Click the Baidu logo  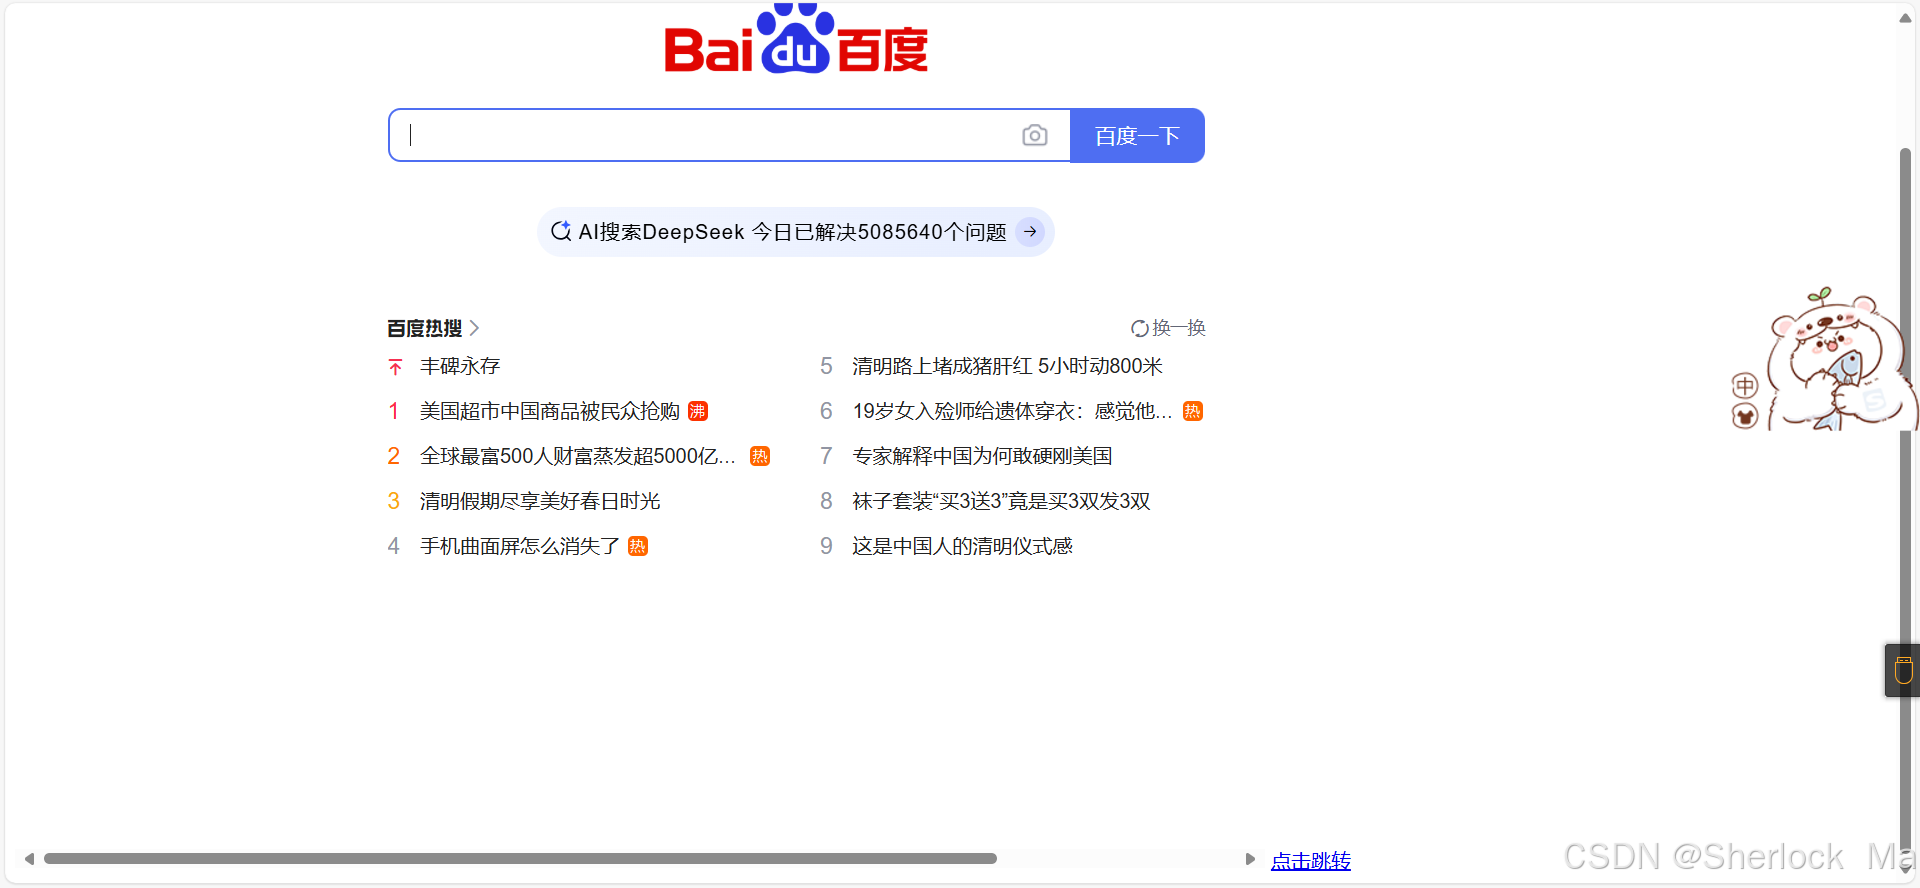(797, 39)
